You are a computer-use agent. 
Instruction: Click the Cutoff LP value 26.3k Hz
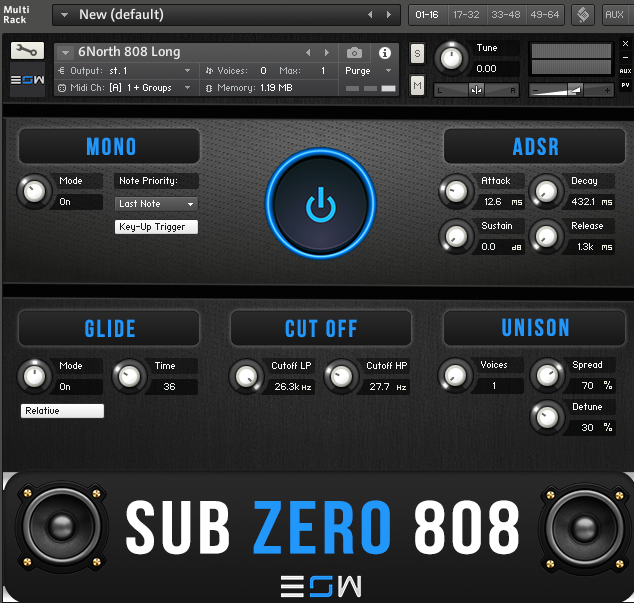pyautogui.click(x=292, y=387)
